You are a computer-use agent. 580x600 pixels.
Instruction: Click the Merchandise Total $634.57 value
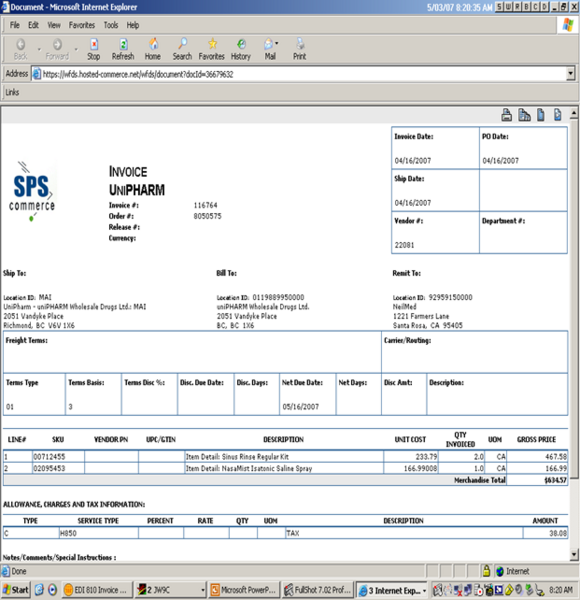pyautogui.click(x=556, y=480)
